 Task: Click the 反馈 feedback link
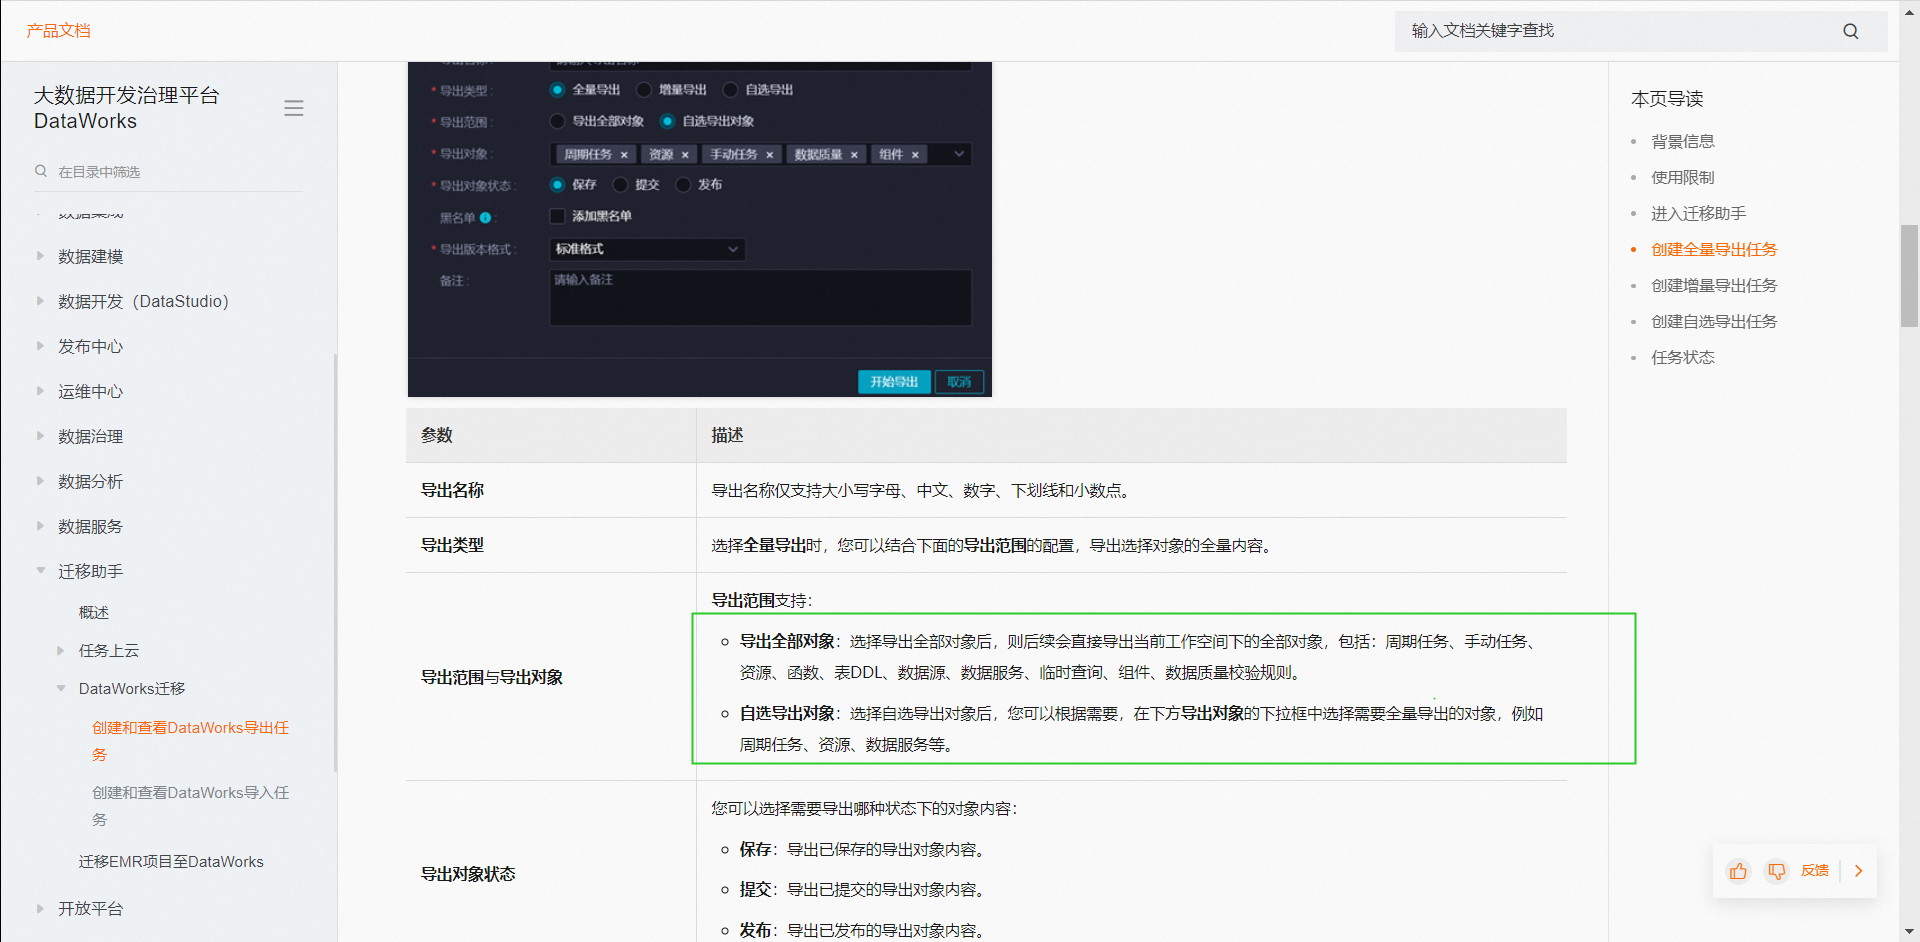pyautogui.click(x=1814, y=871)
